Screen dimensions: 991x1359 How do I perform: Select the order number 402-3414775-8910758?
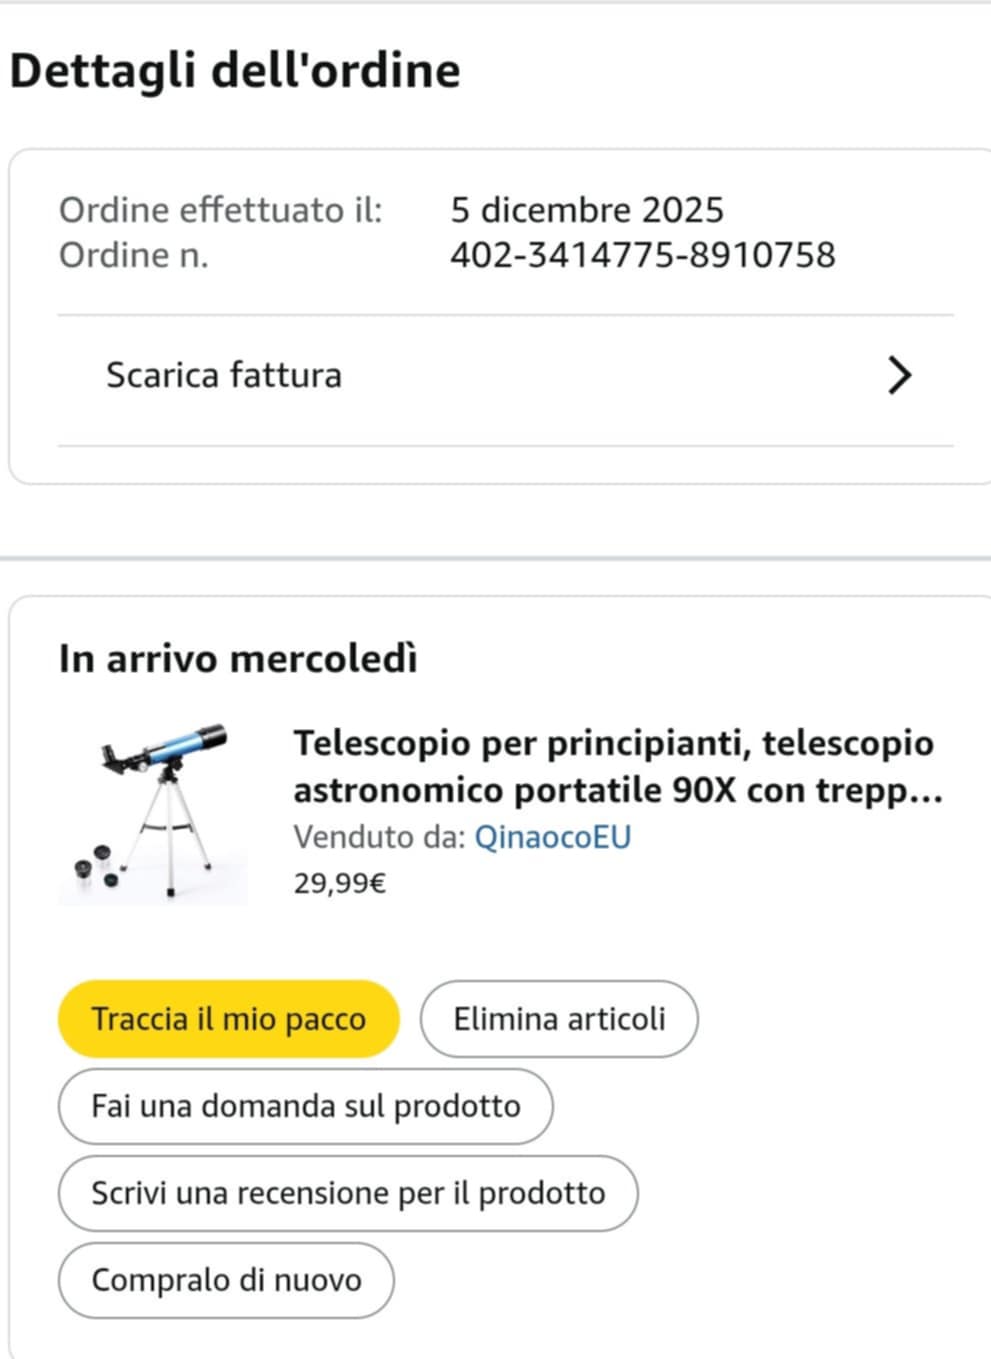(643, 255)
